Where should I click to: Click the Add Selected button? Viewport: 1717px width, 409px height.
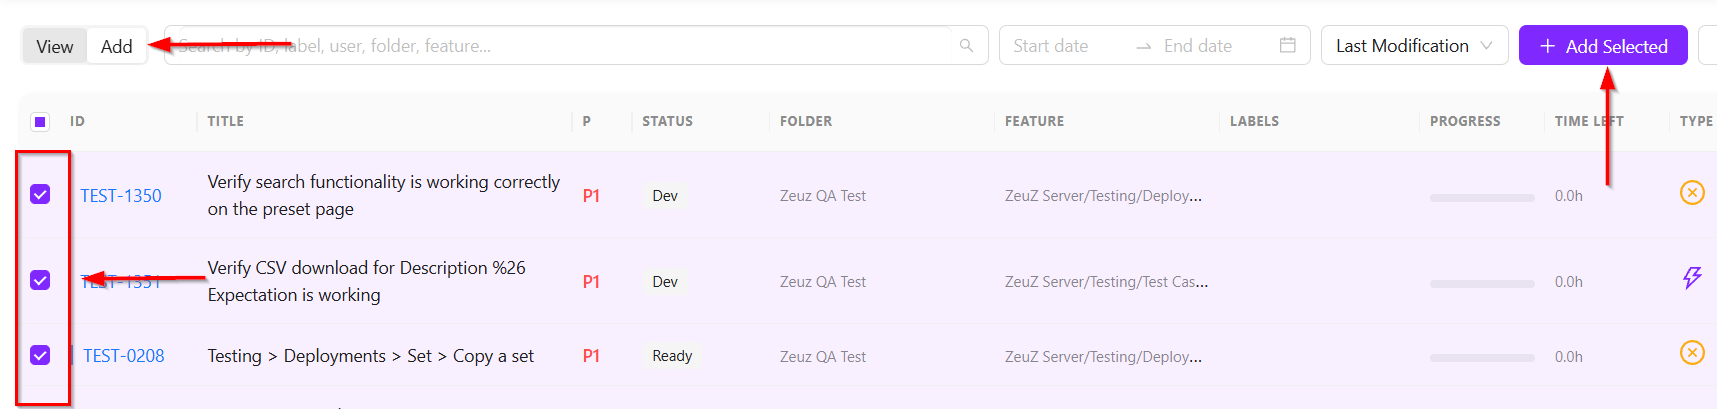[1603, 46]
